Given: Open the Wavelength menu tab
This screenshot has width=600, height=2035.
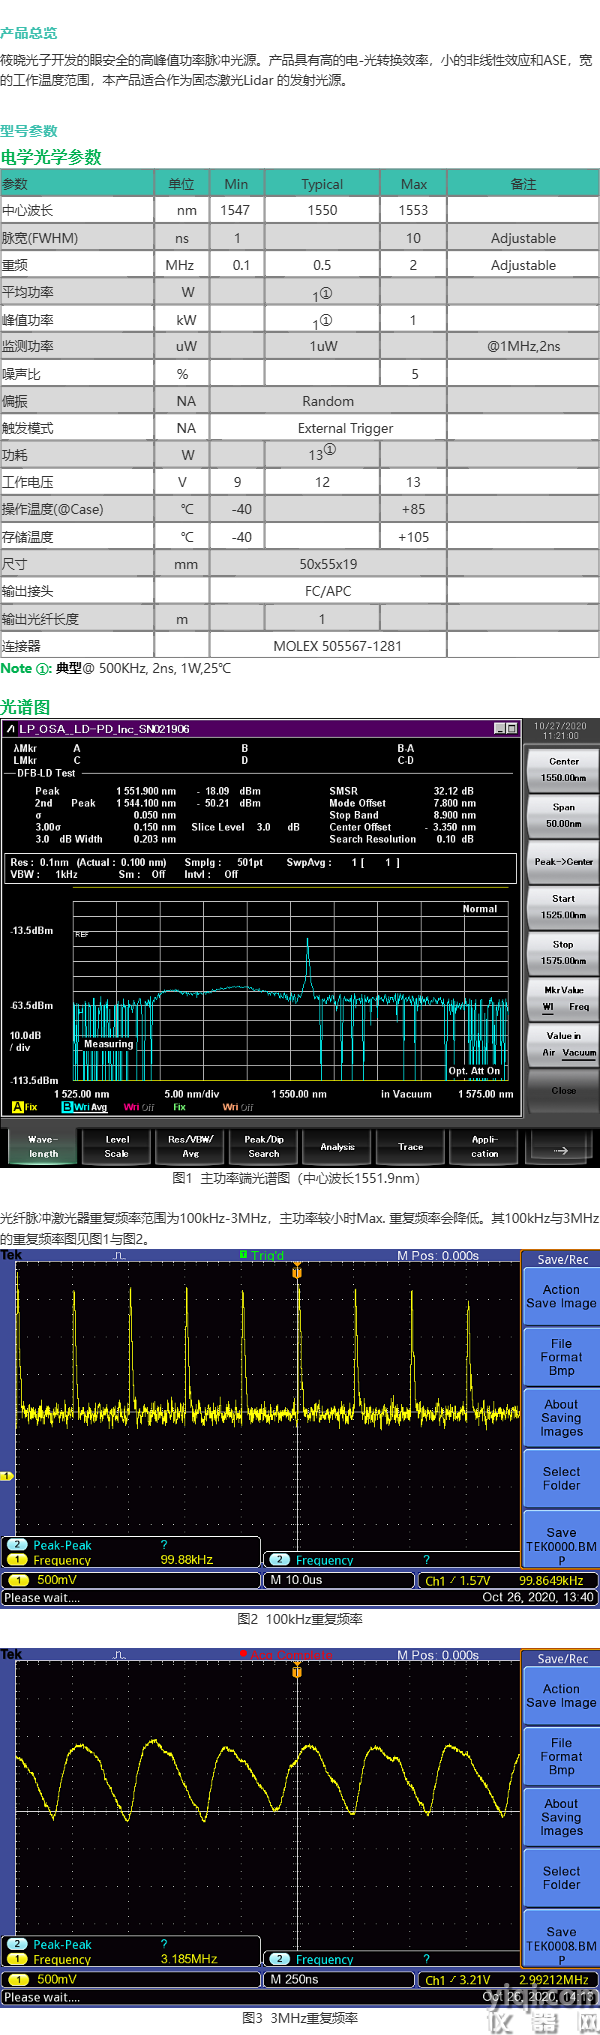Looking at the screenshot, I should pos(43,1146).
